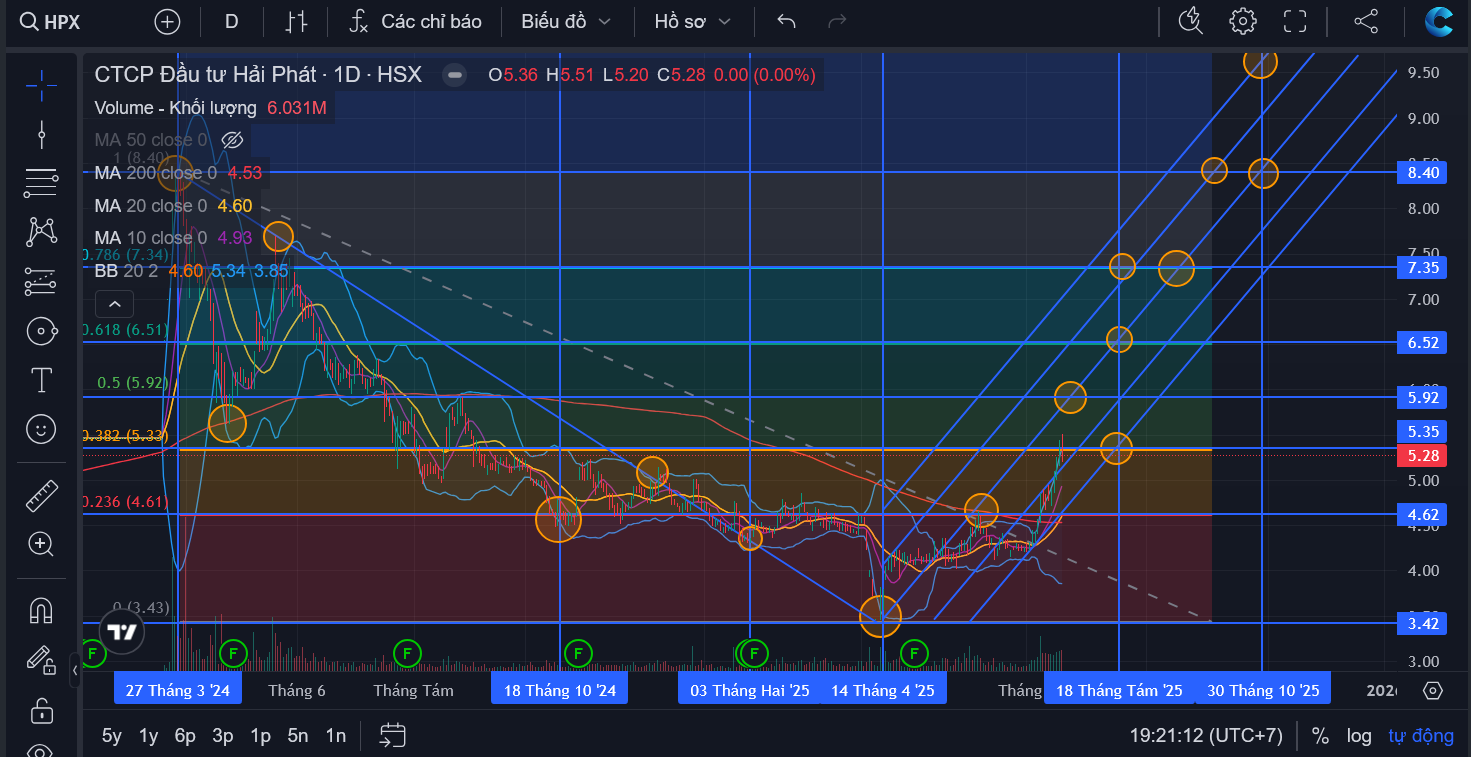Open the Các chỉ báo indicators dialog
The height and width of the screenshot is (757, 1471).
[x=415, y=21]
